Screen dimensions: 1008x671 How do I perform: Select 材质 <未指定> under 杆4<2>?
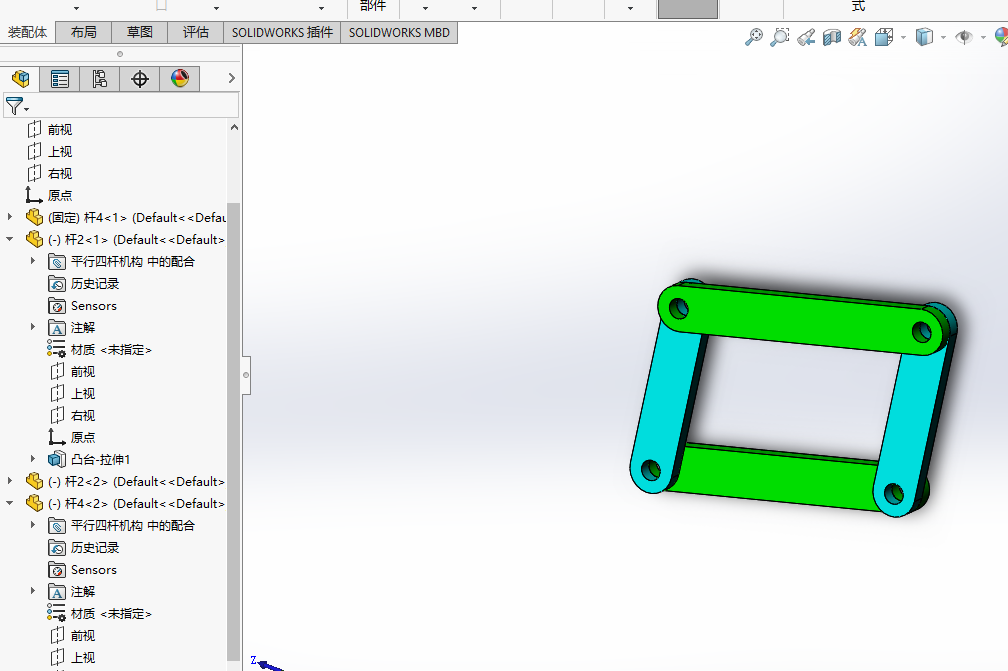[111, 613]
